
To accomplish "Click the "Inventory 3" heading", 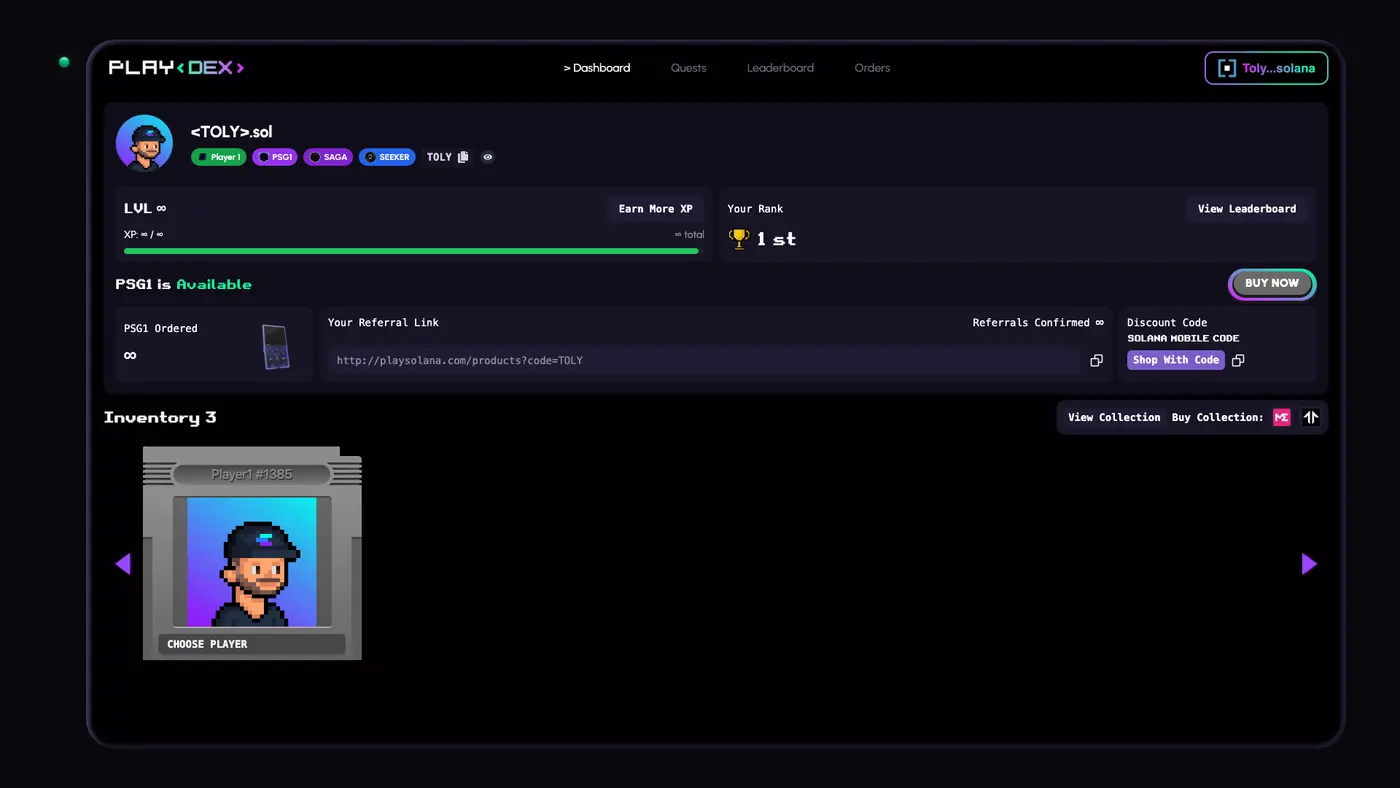I will coord(160,417).
